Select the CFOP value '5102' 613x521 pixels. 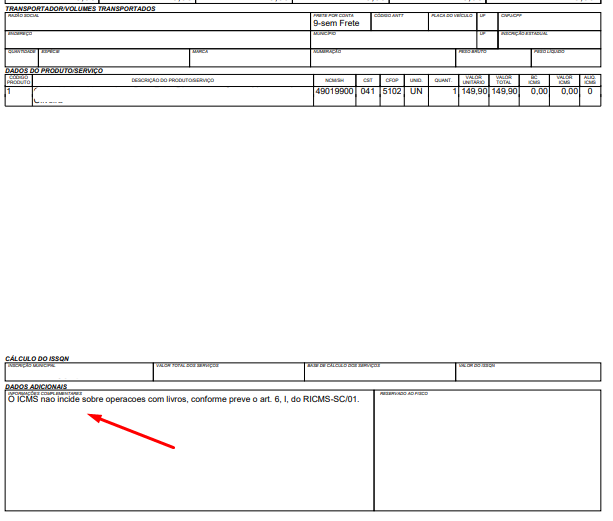(x=392, y=91)
